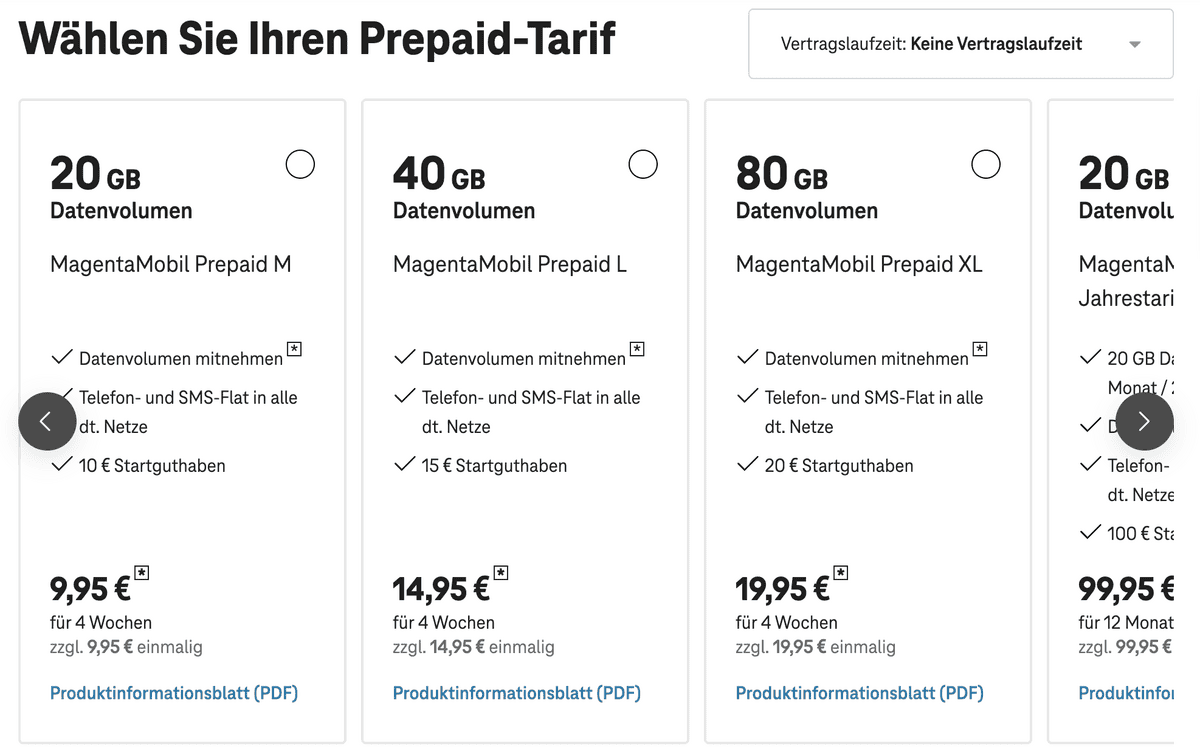Open the partially visible Jahrestarif product sheet link

(x=1125, y=693)
